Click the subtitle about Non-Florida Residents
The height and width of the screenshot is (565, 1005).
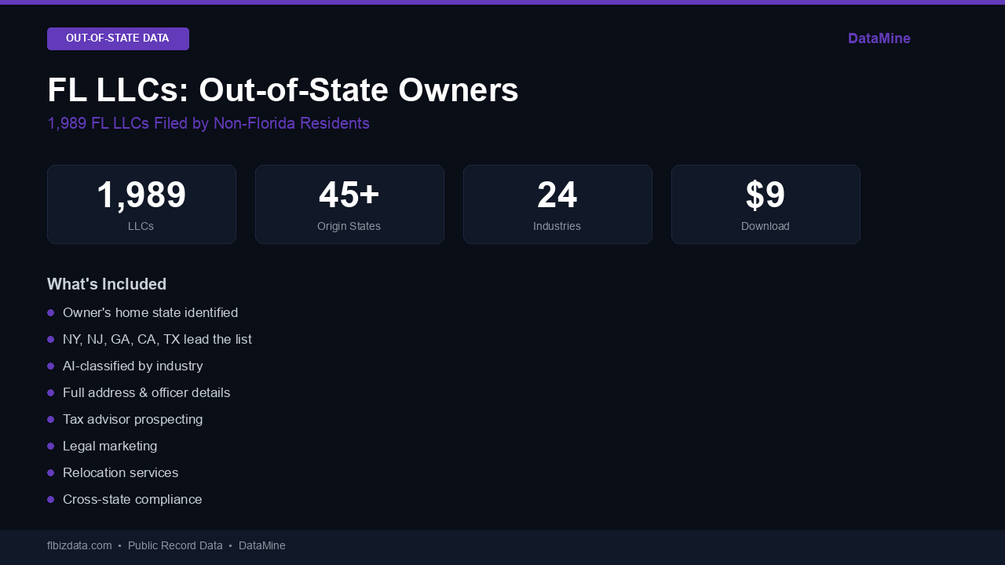[x=208, y=123]
